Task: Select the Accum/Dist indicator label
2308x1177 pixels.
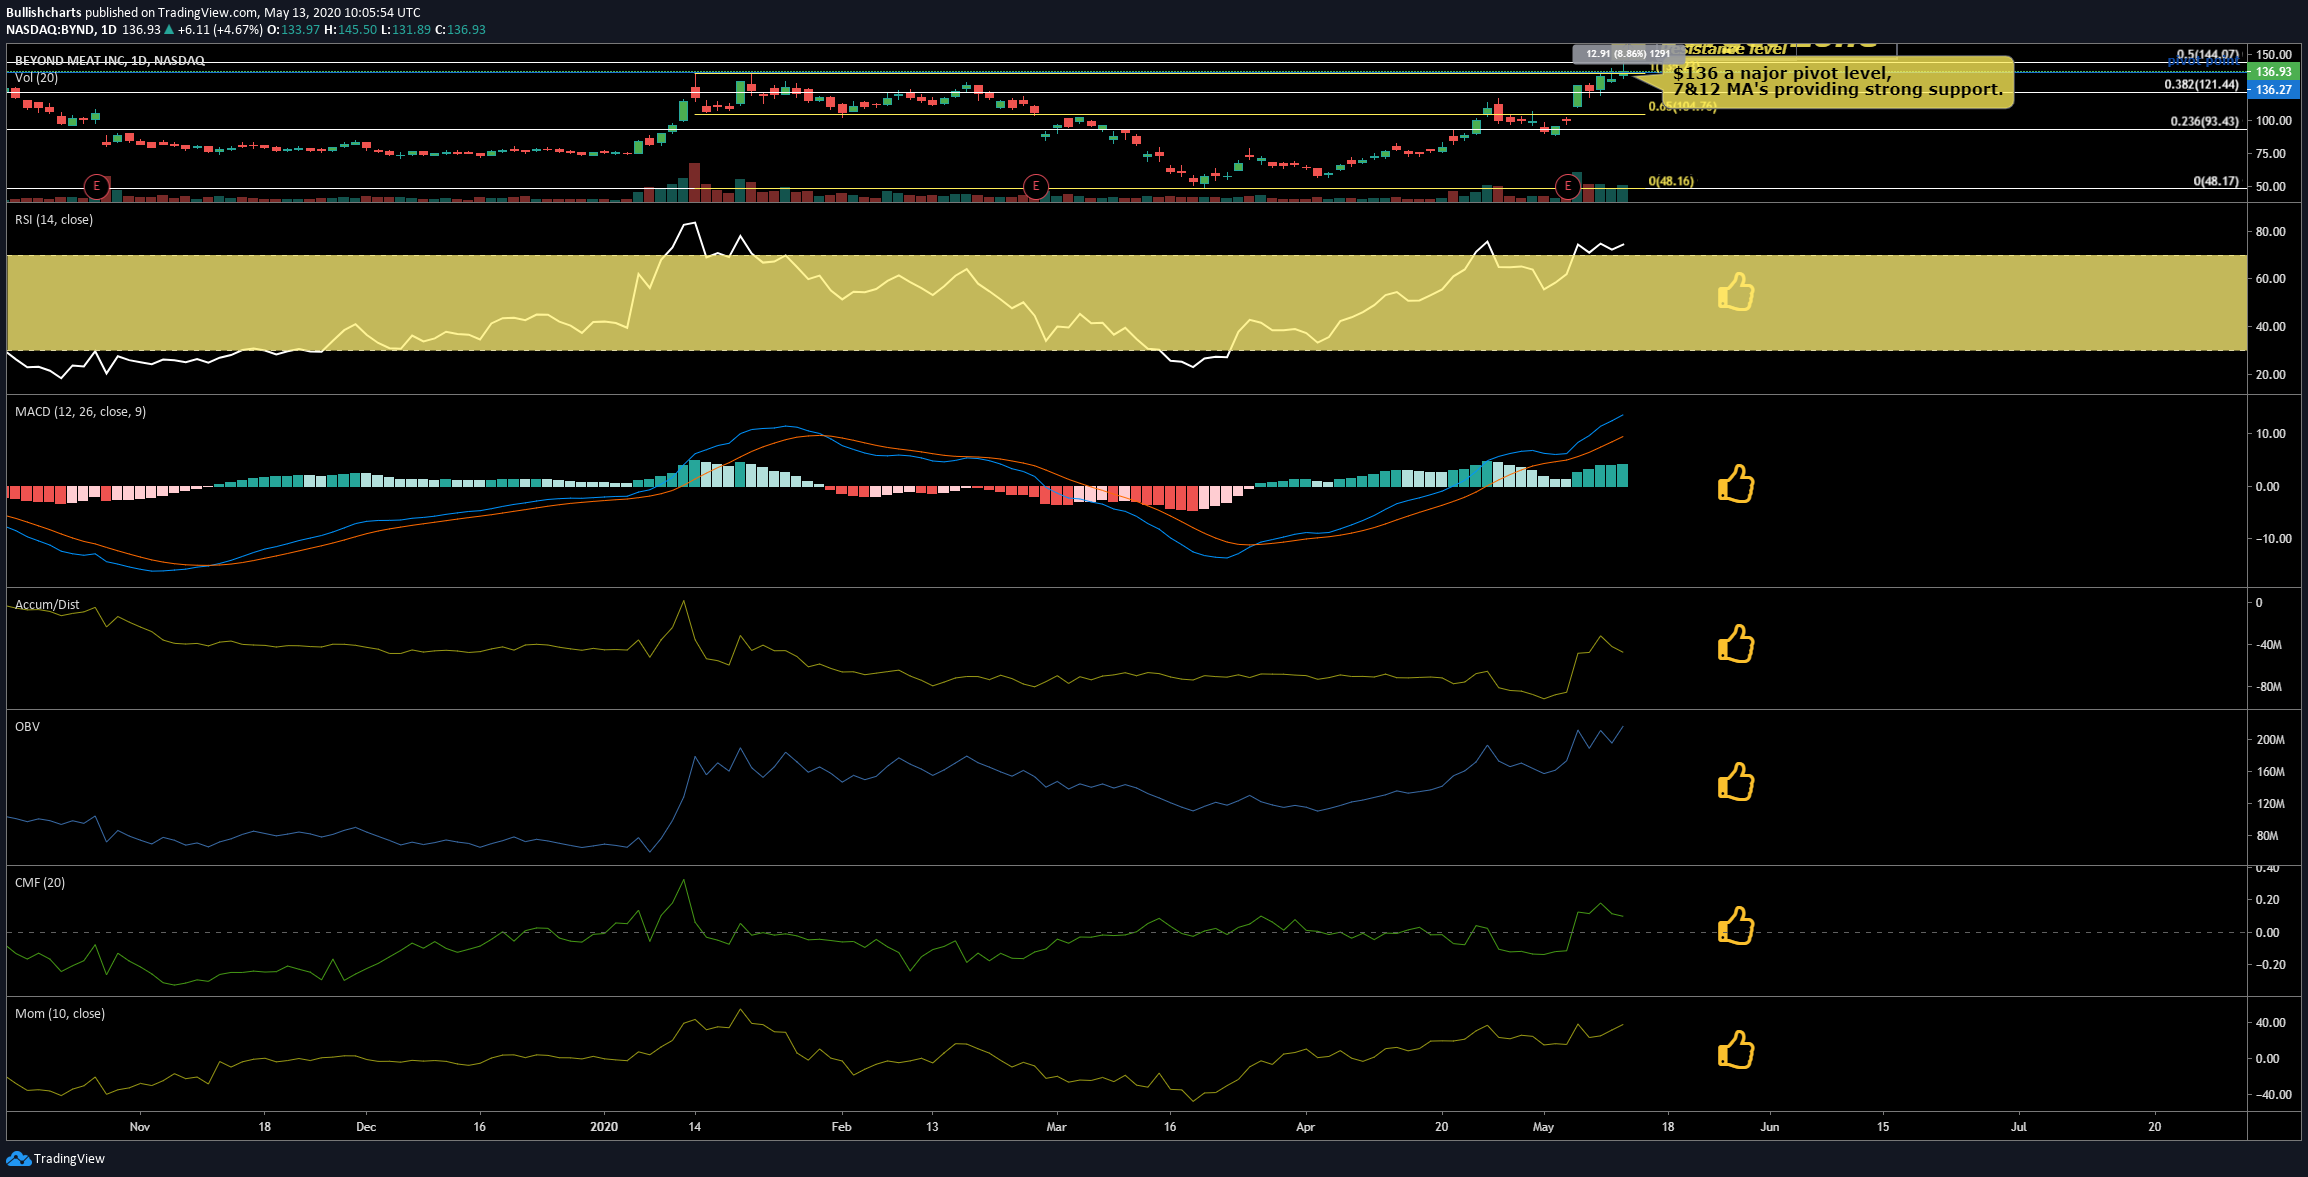Action: (x=47, y=605)
